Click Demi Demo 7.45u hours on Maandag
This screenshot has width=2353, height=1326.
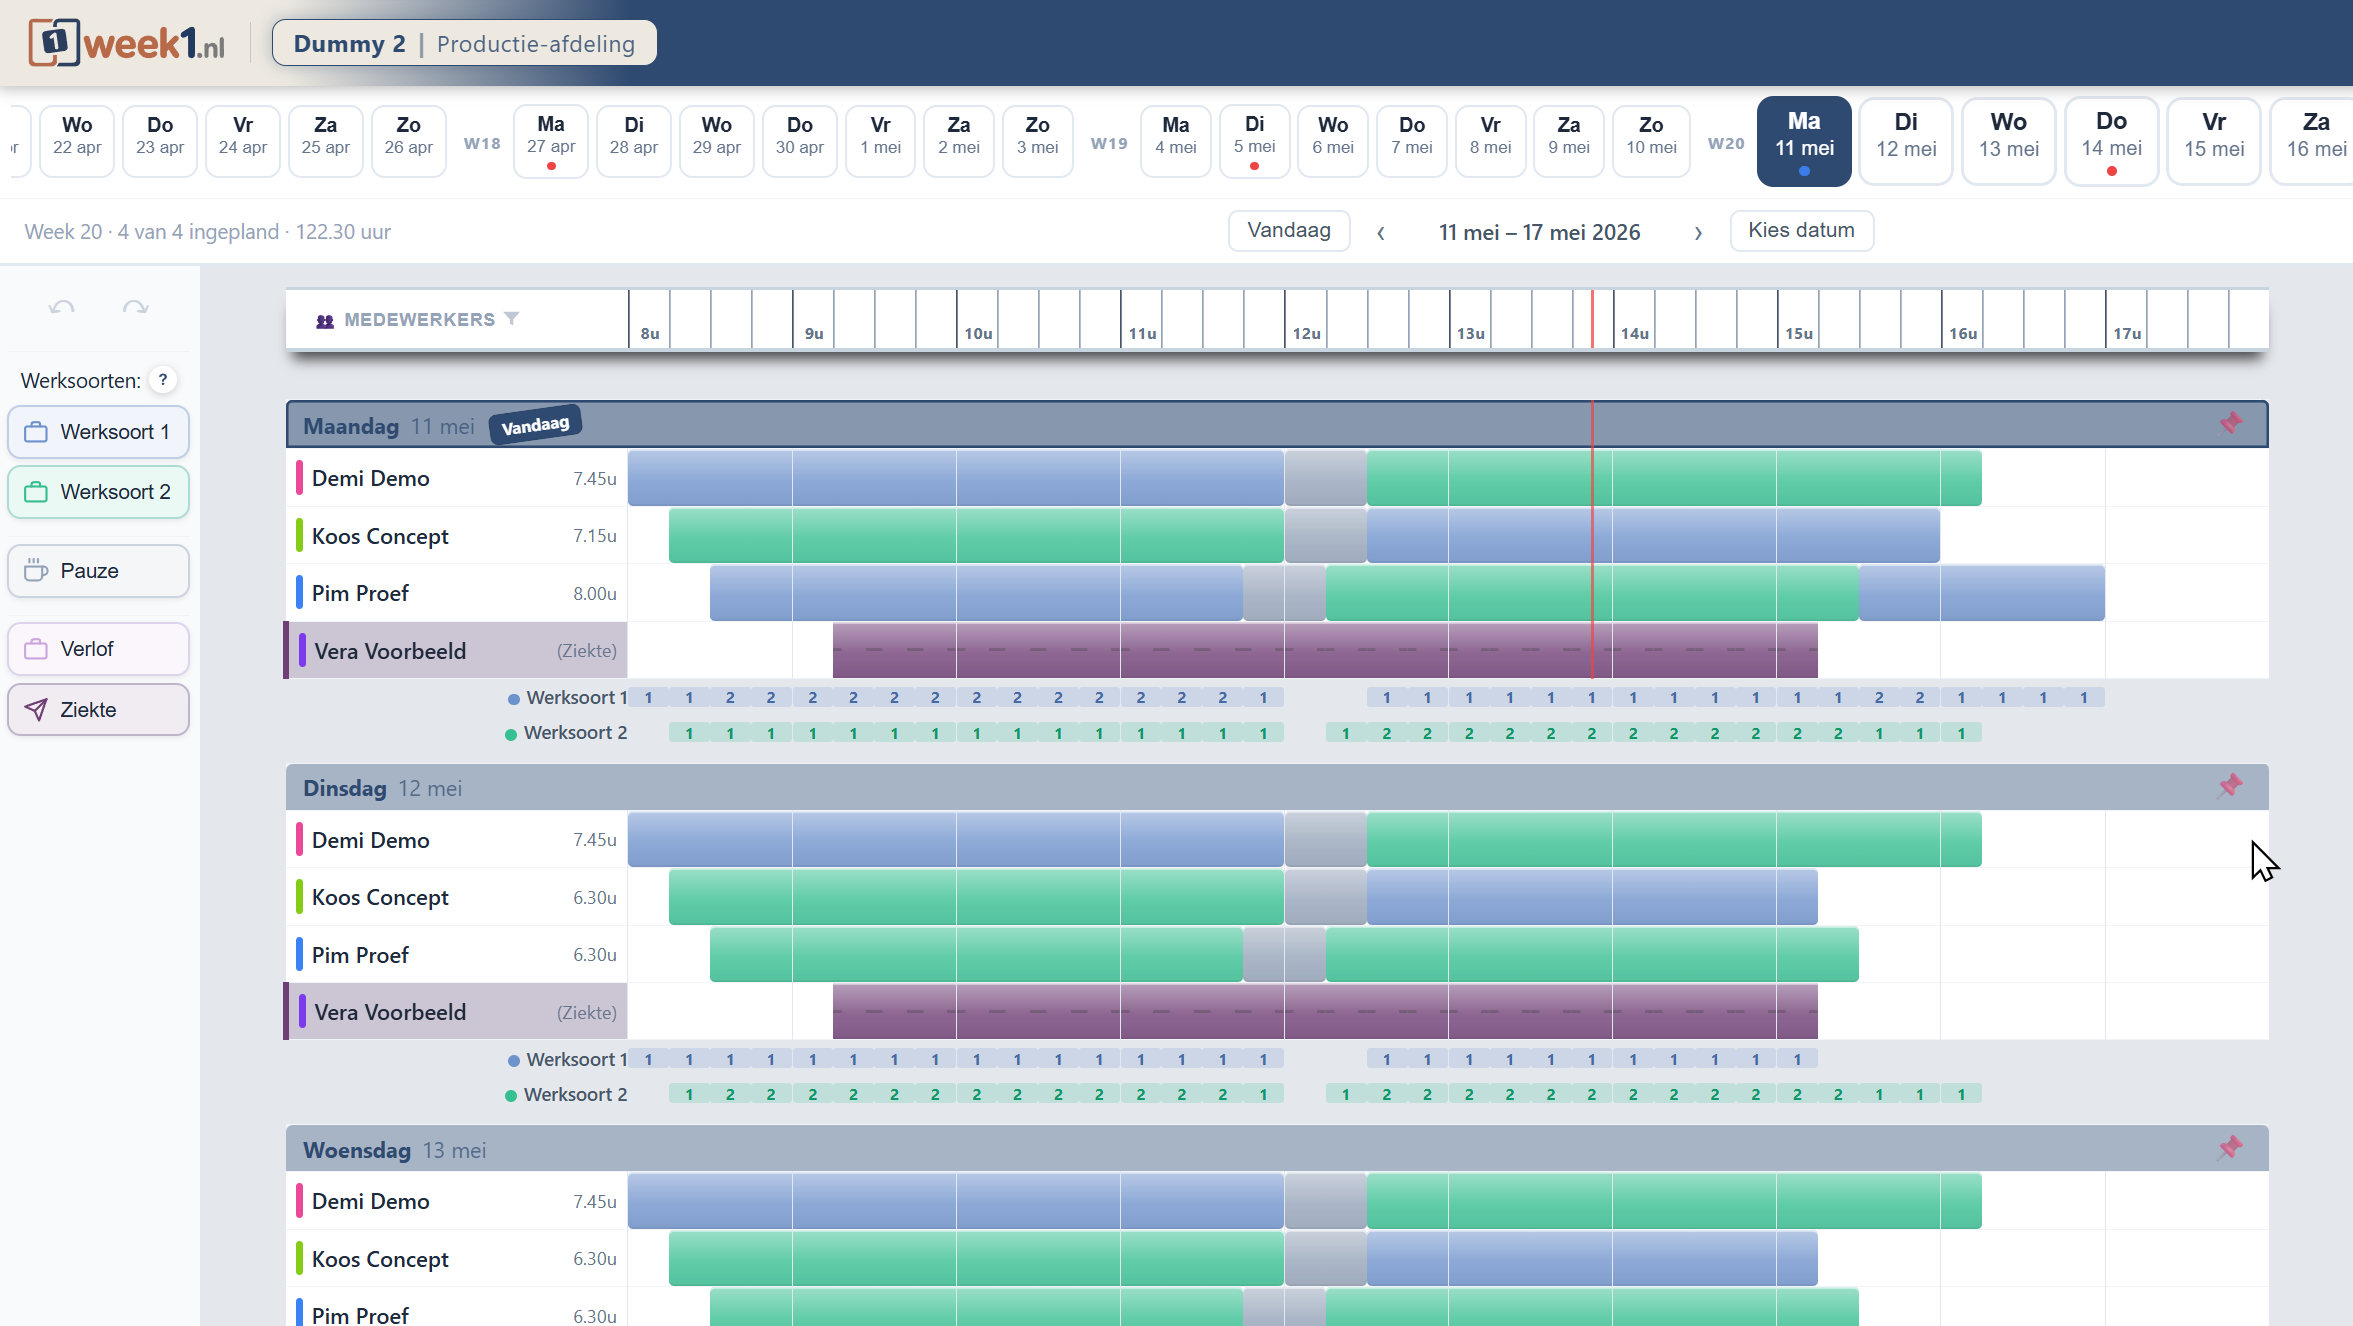tap(595, 479)
